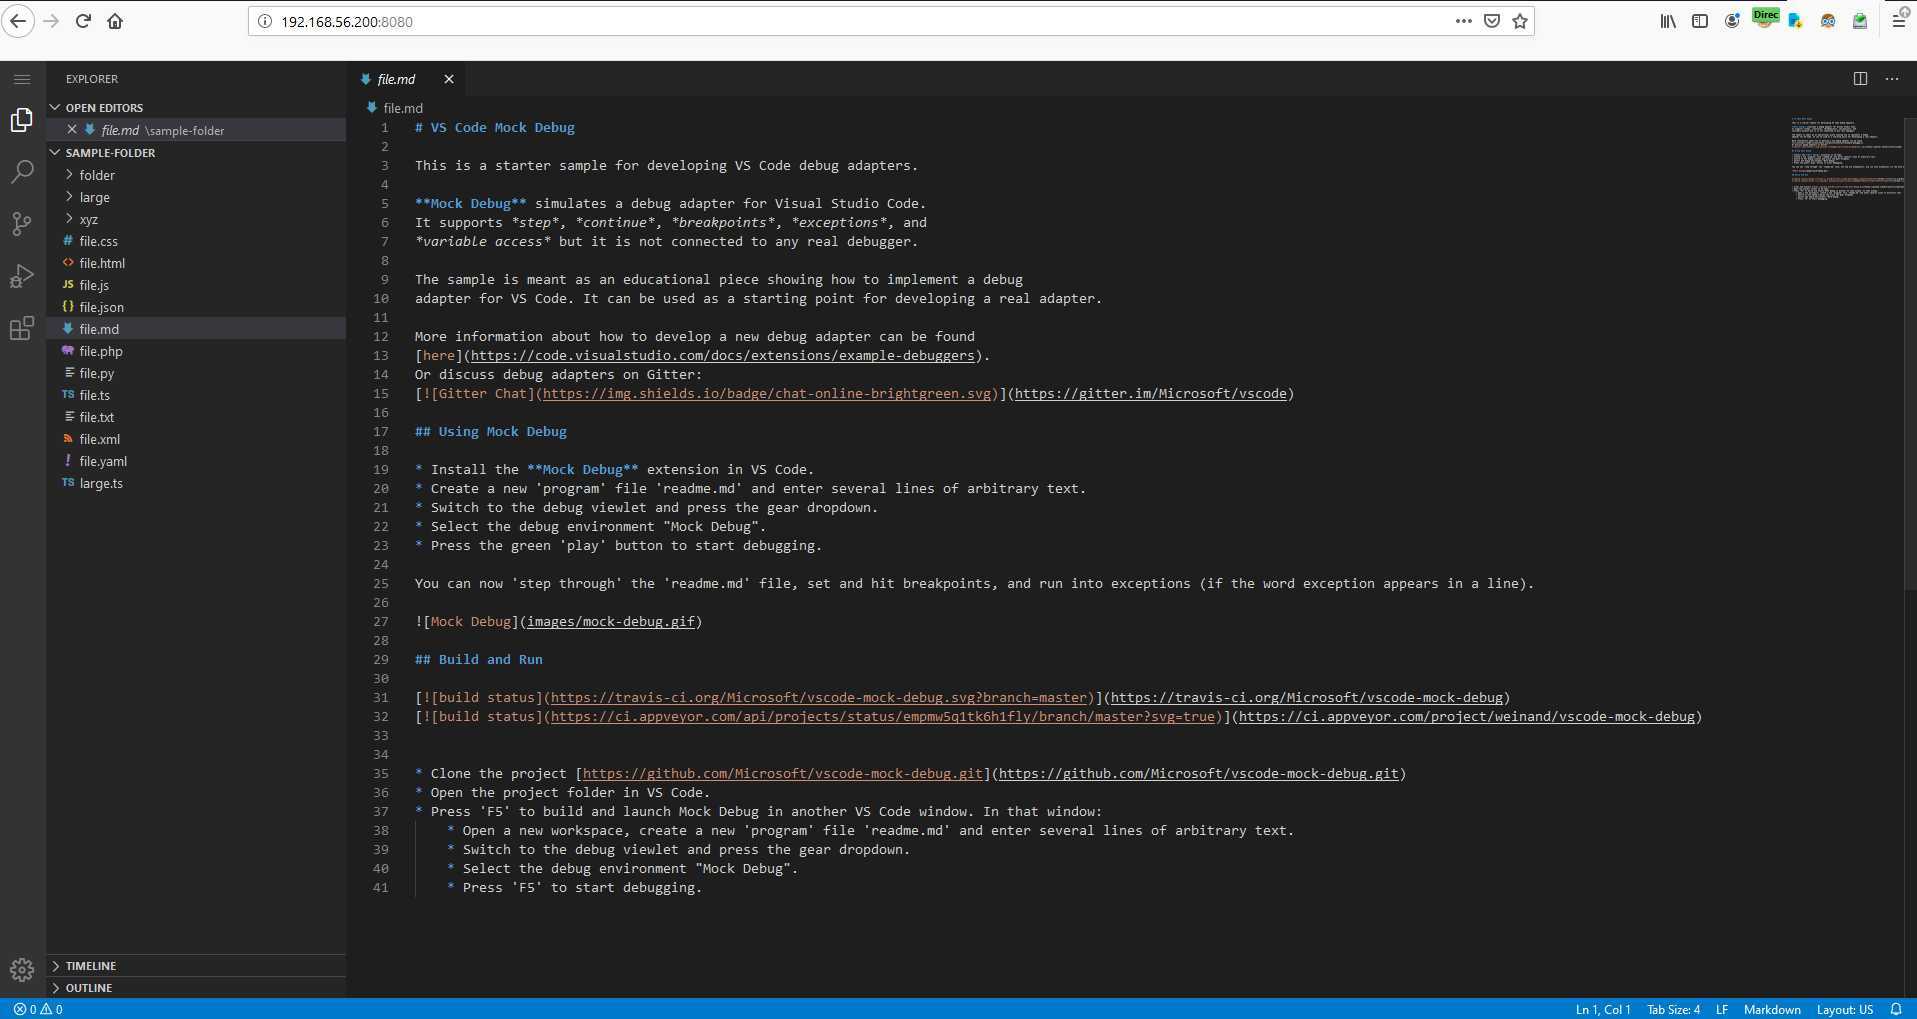Click the Split Editor Right icon
The height and width of the screenshot is (1019, 1917).
click(1860, 79)
